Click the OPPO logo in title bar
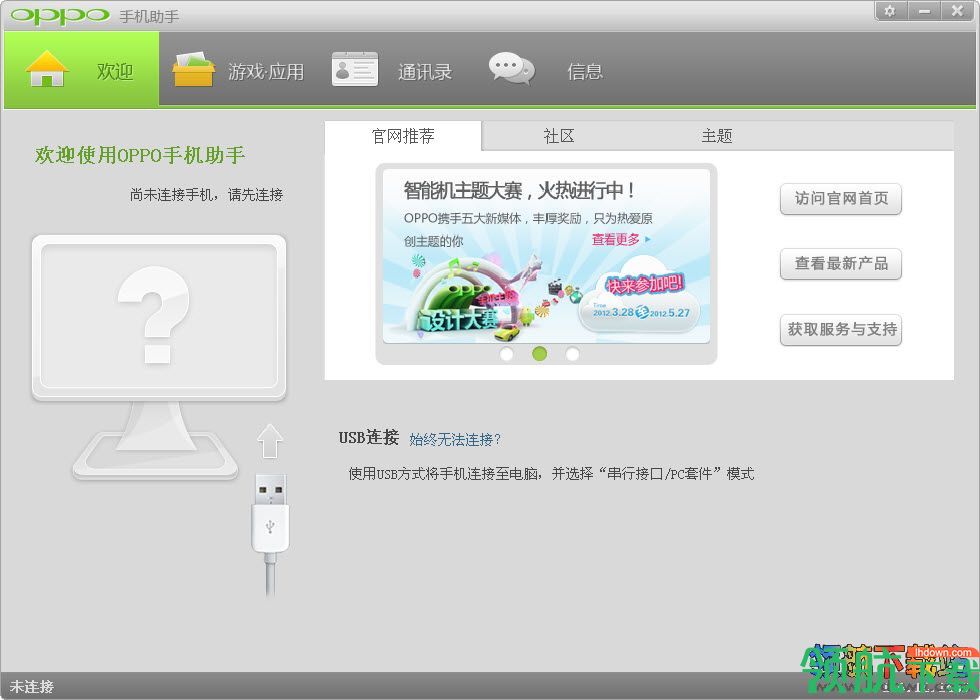The image size is (980, 700). [60, 15]
